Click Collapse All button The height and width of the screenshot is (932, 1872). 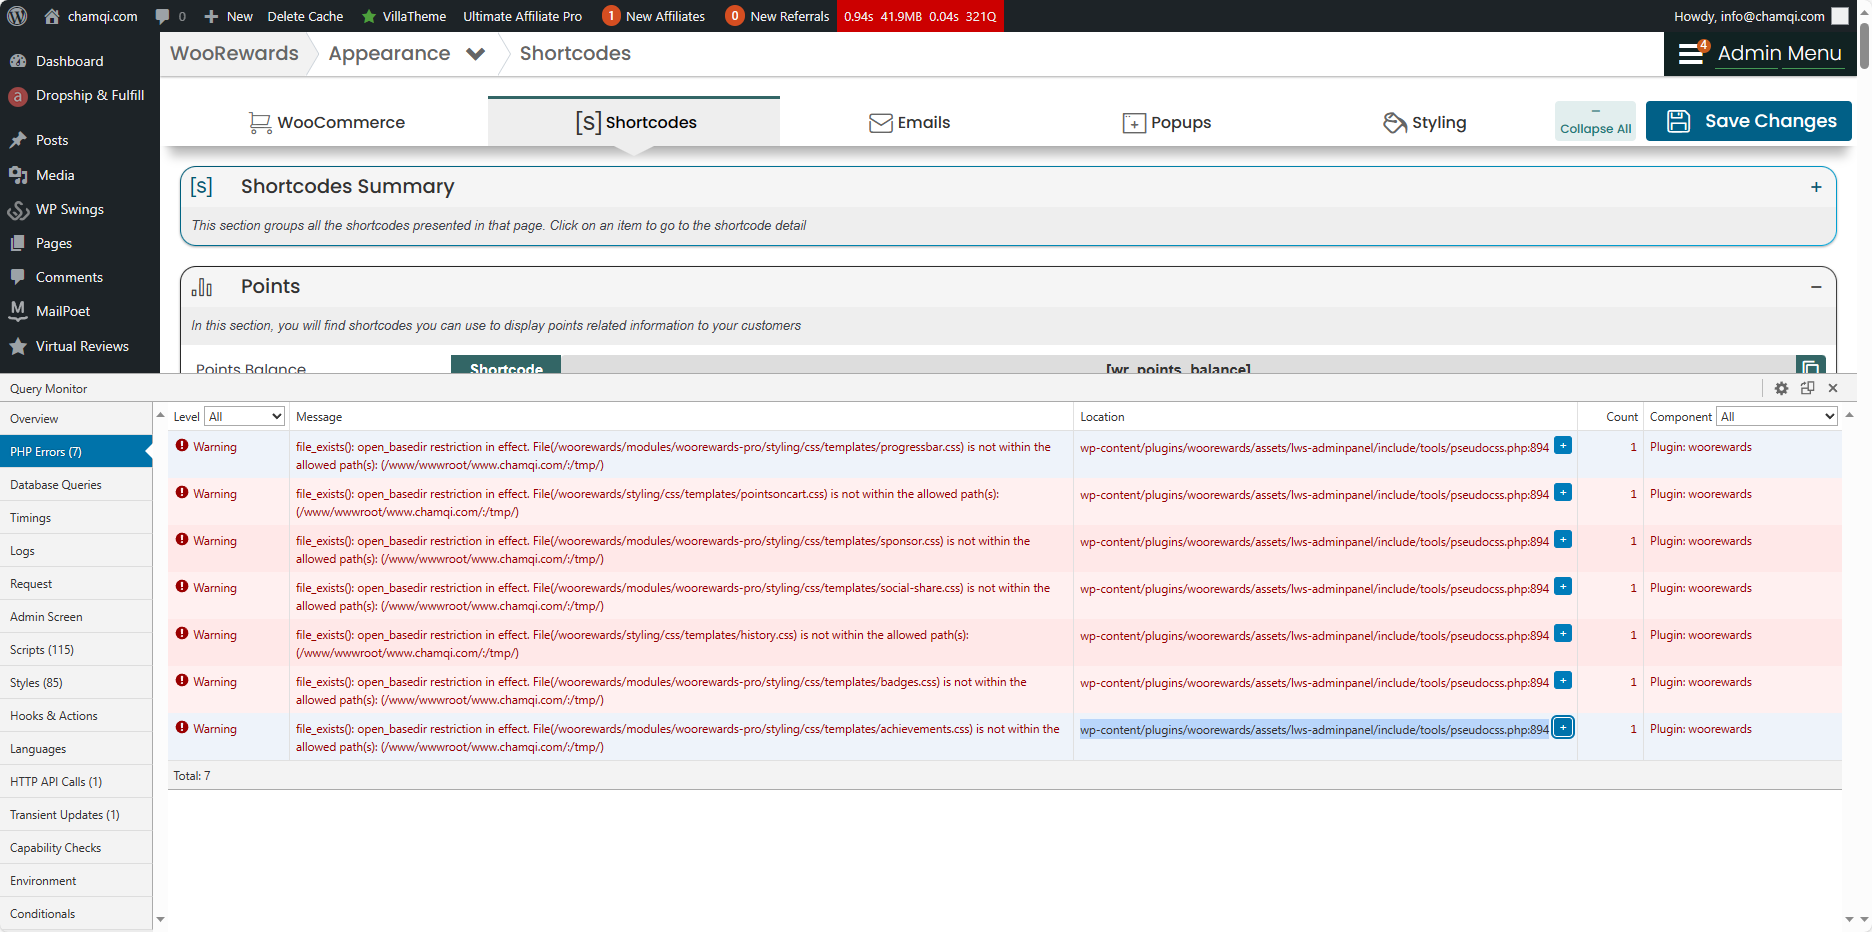click(1595, 121)
